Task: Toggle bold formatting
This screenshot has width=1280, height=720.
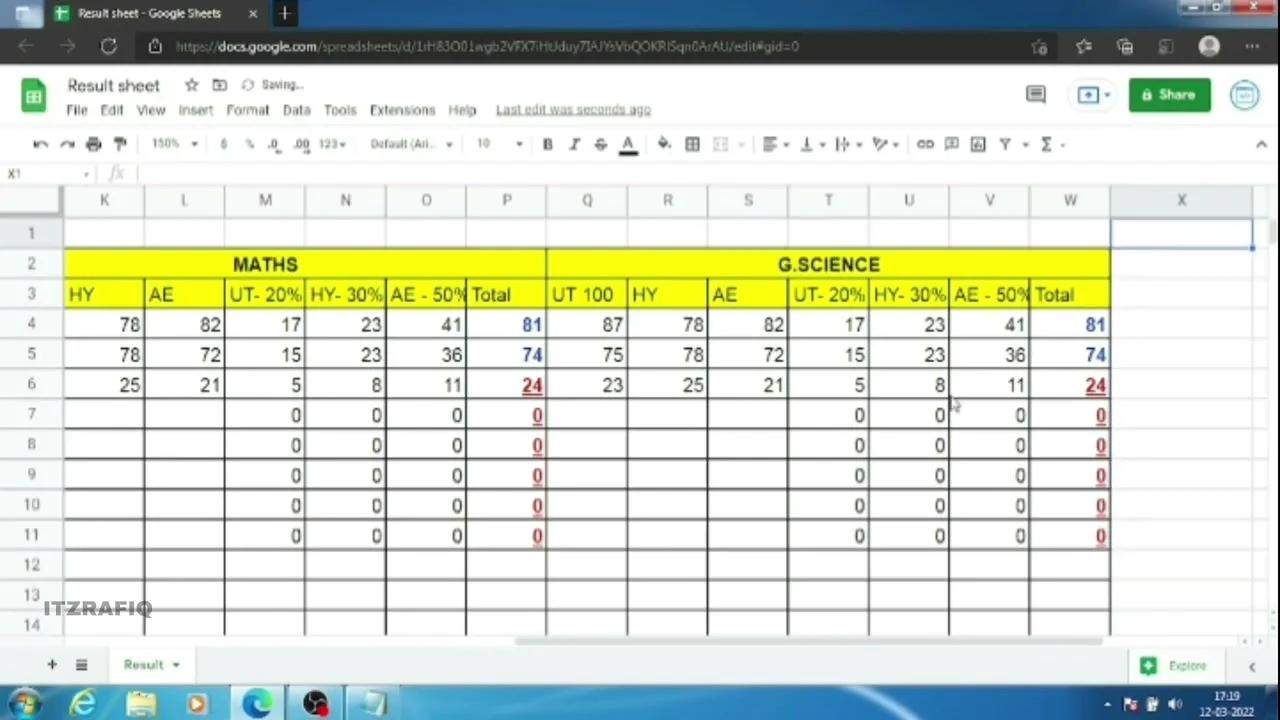Action: coord(547,143)
